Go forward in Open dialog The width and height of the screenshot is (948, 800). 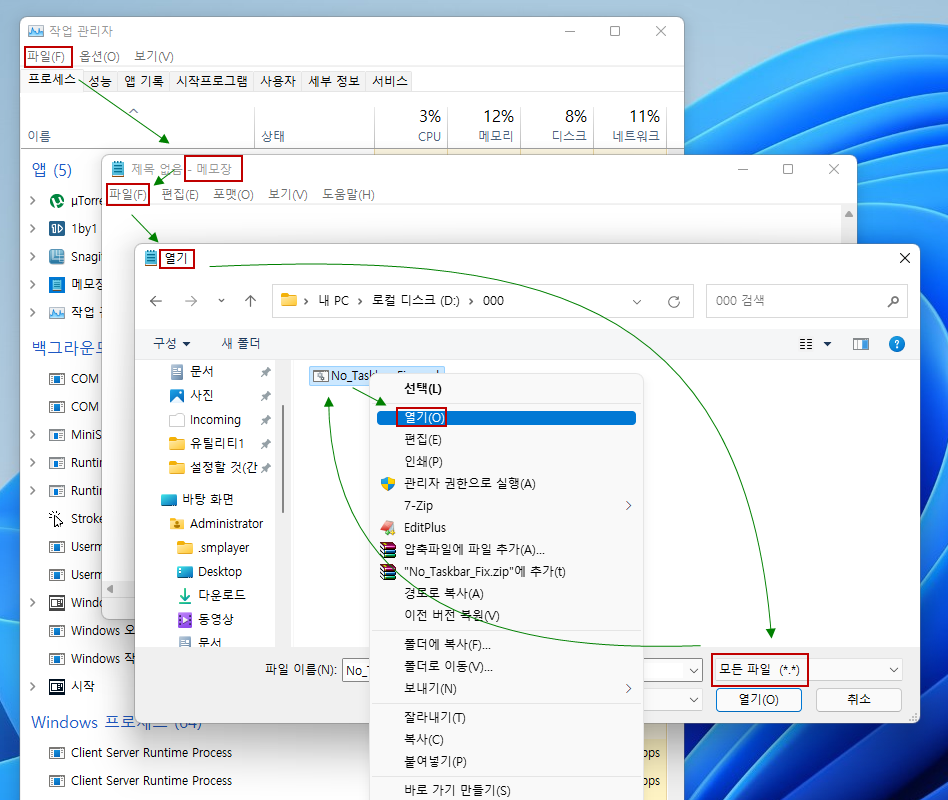(x=191, y=301)
